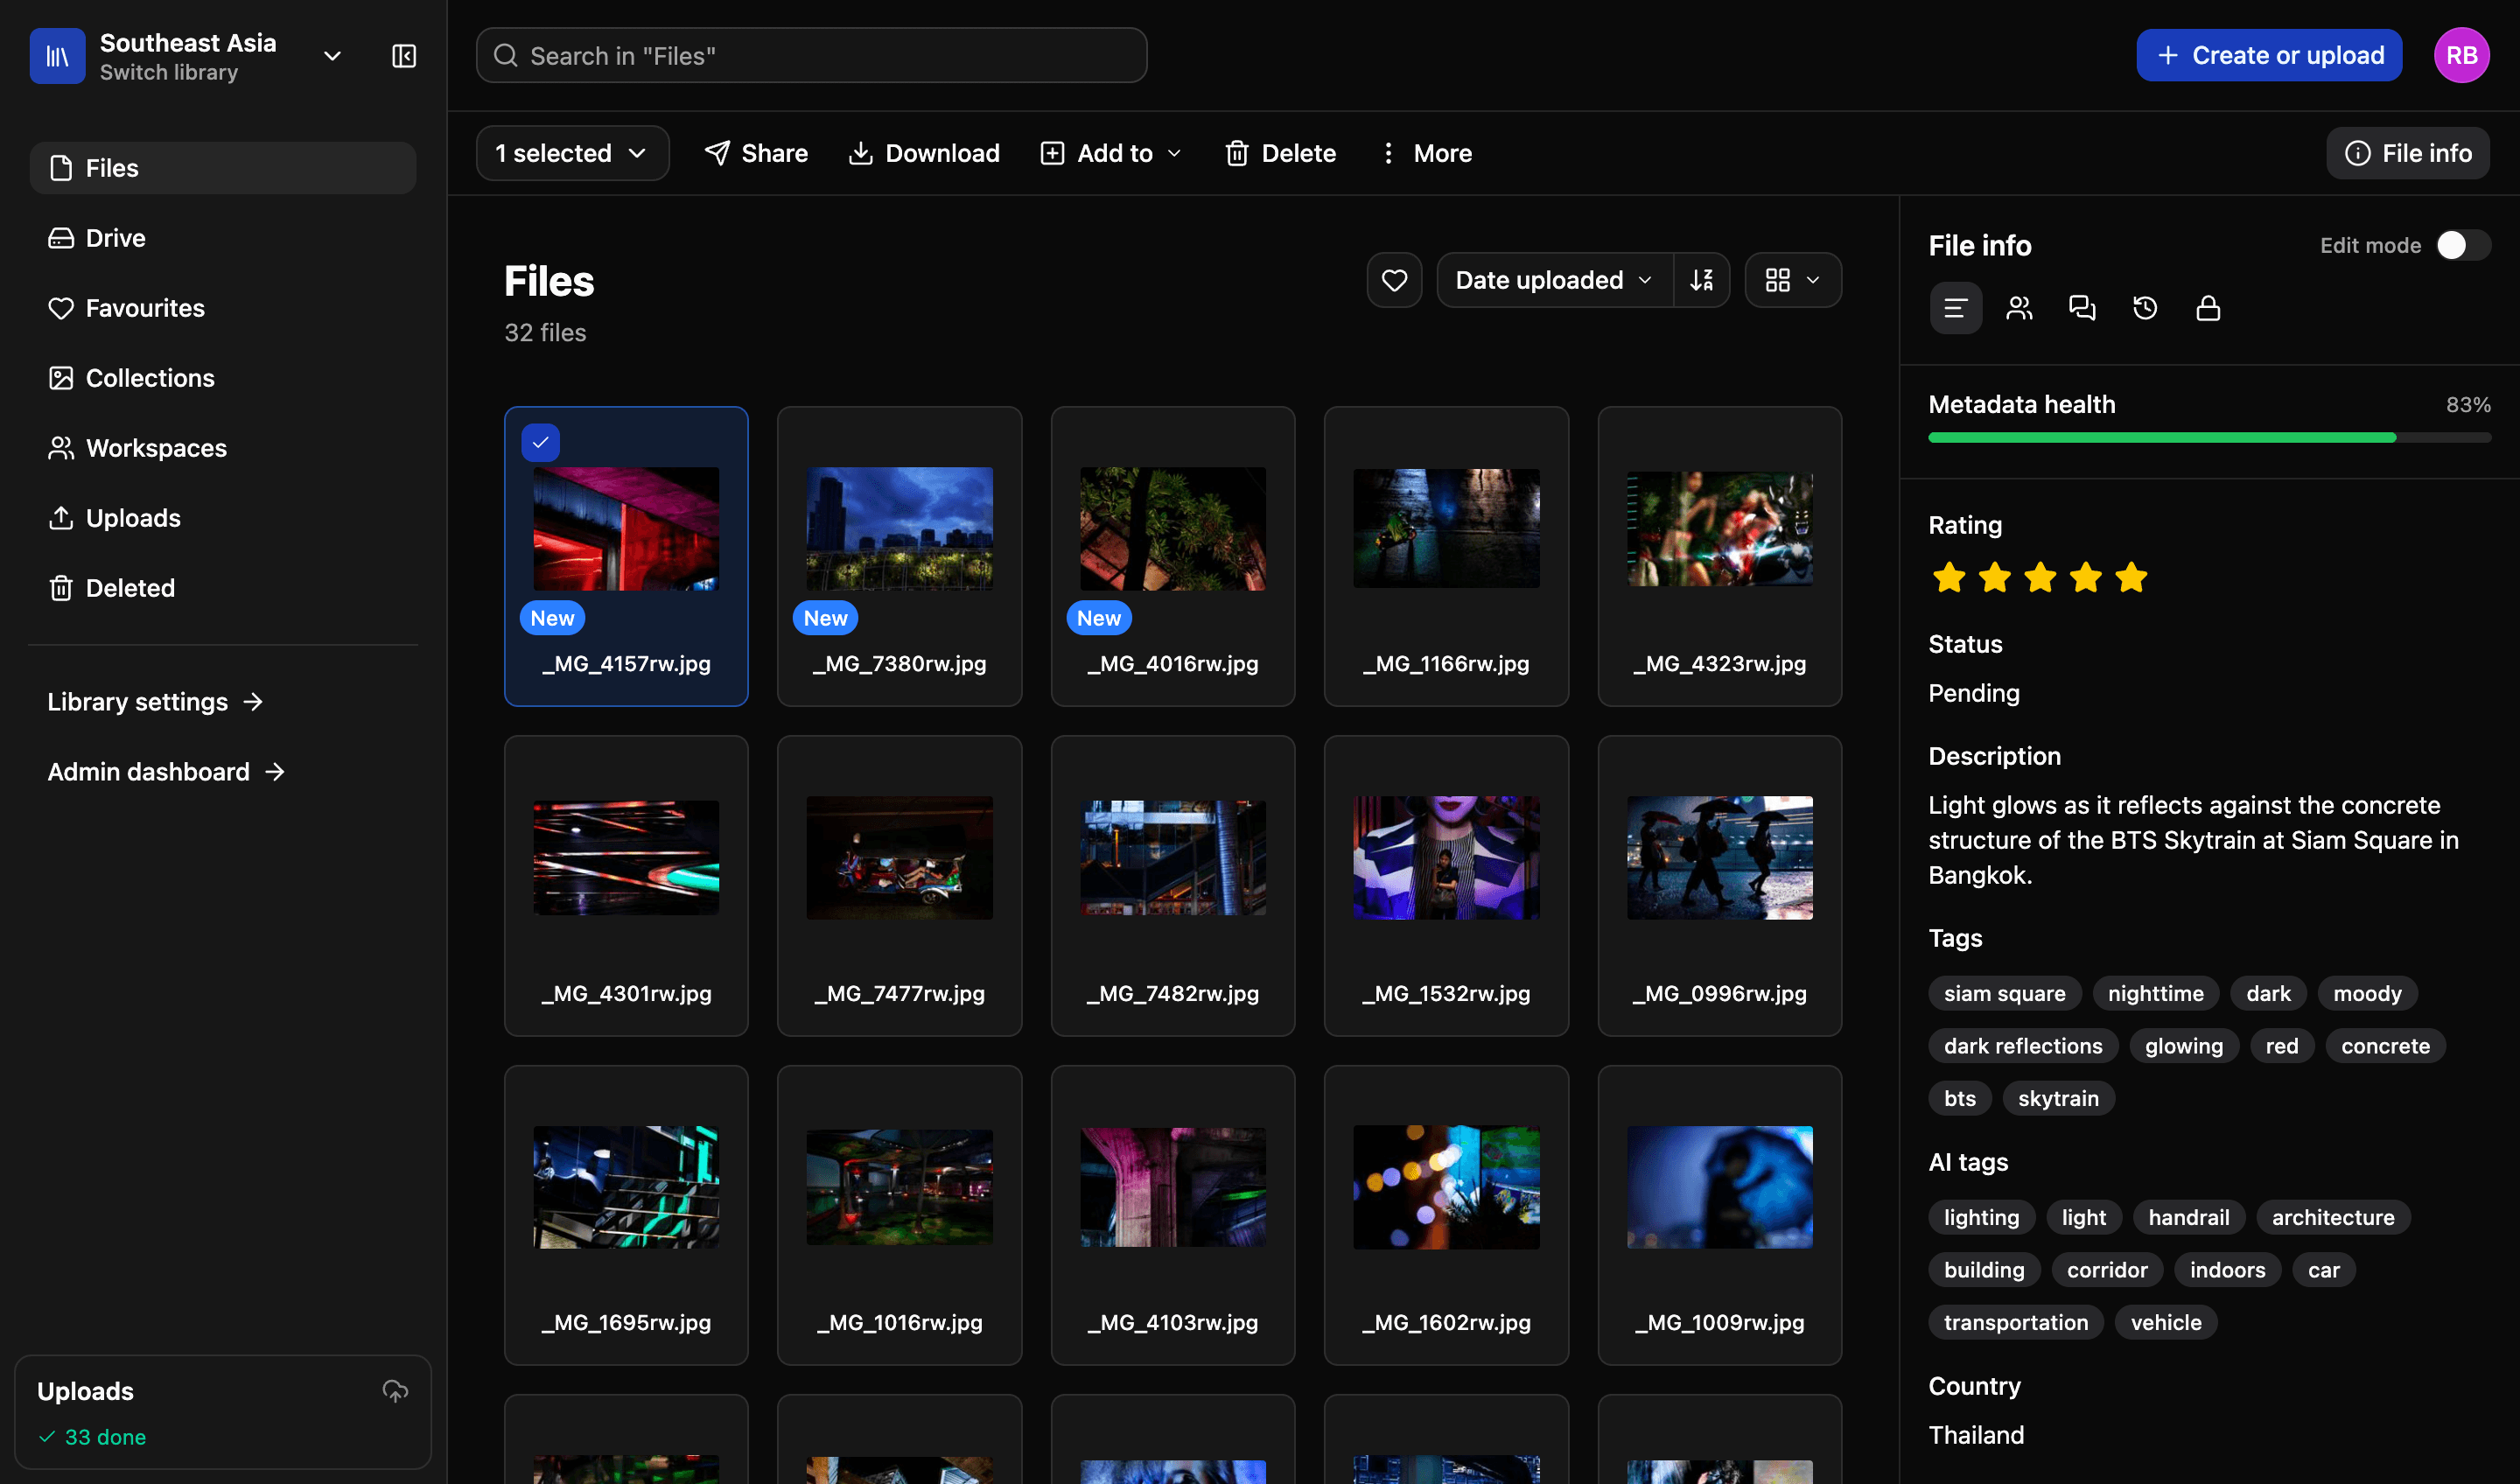Expand the Switch library chevron
The width and height of the screenshot is (2520, 1484).
tap(333, 56)
